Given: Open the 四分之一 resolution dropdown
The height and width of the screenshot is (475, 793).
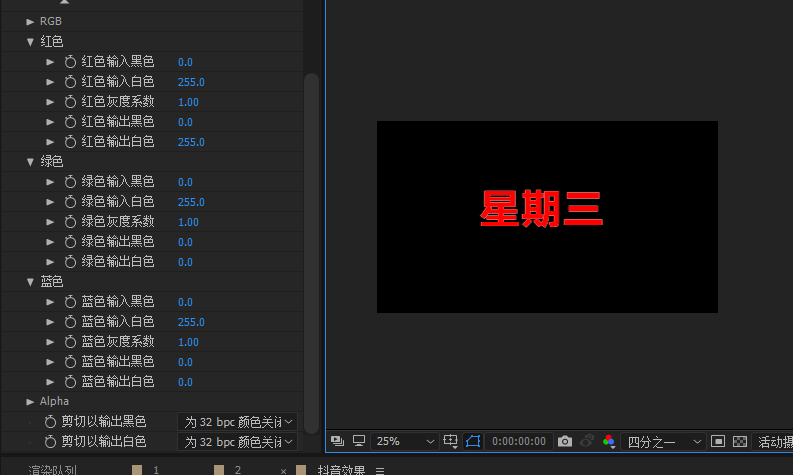Looking at the screenshot, I should [663, 441].
